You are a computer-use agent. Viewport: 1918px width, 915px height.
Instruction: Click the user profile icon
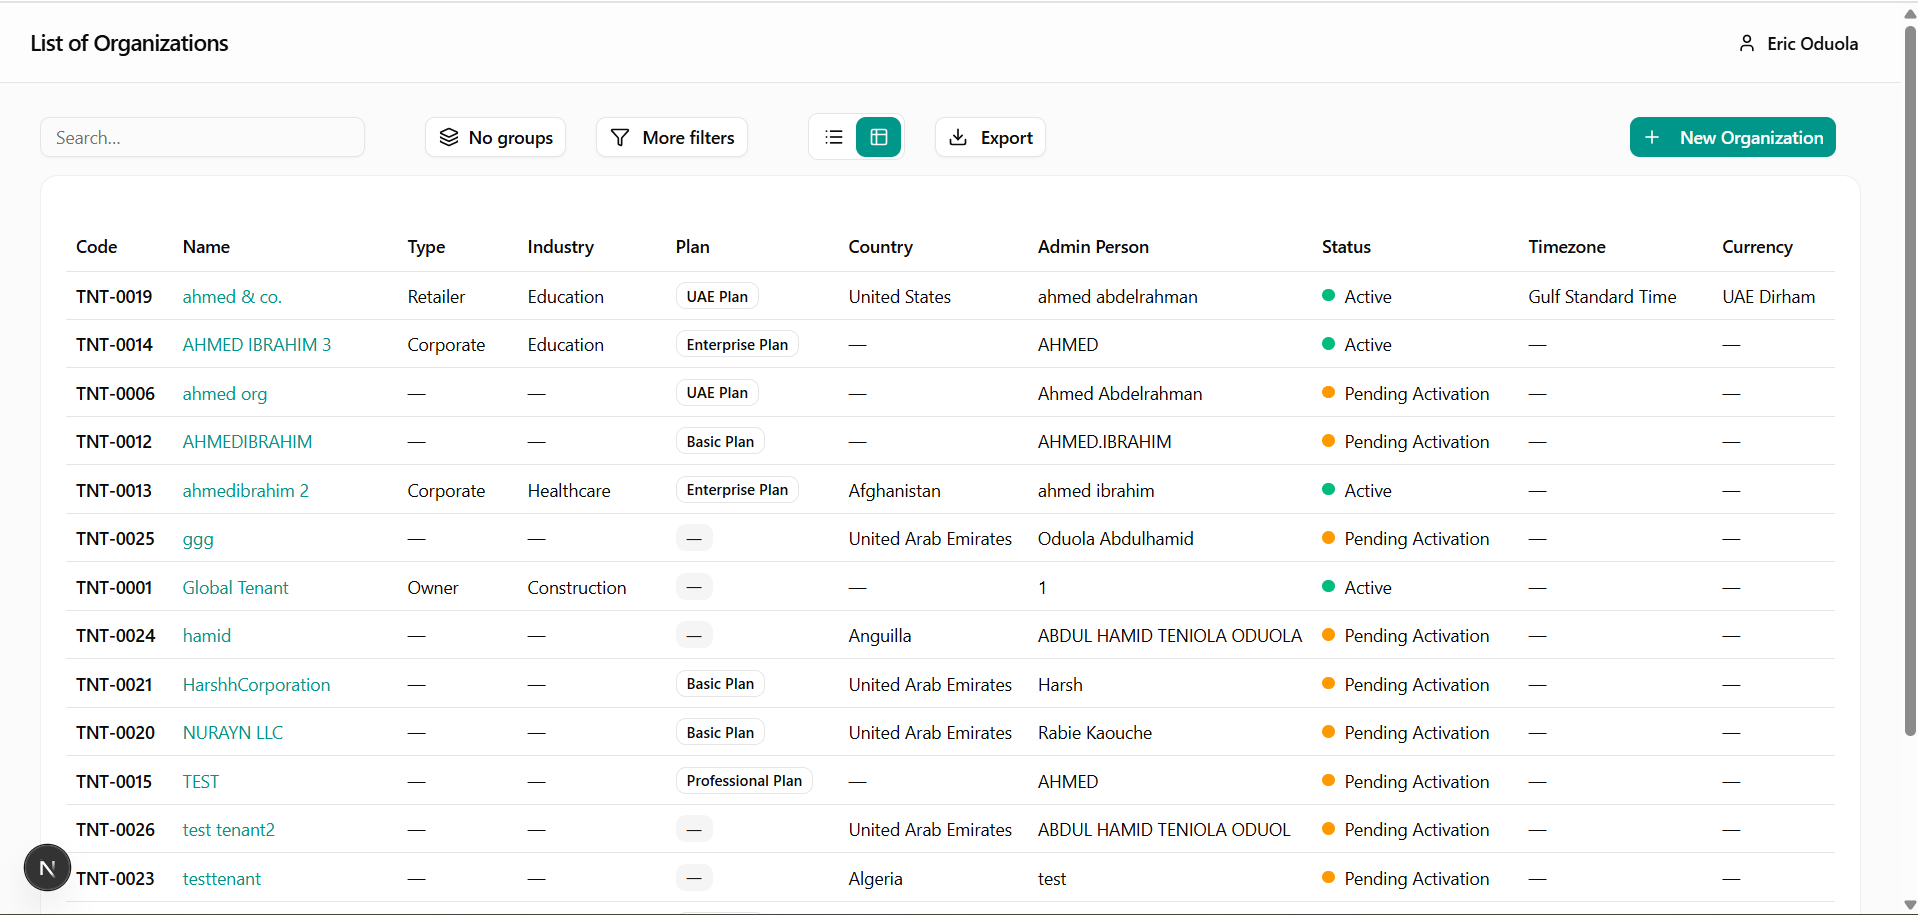(x=1746, y=43)
